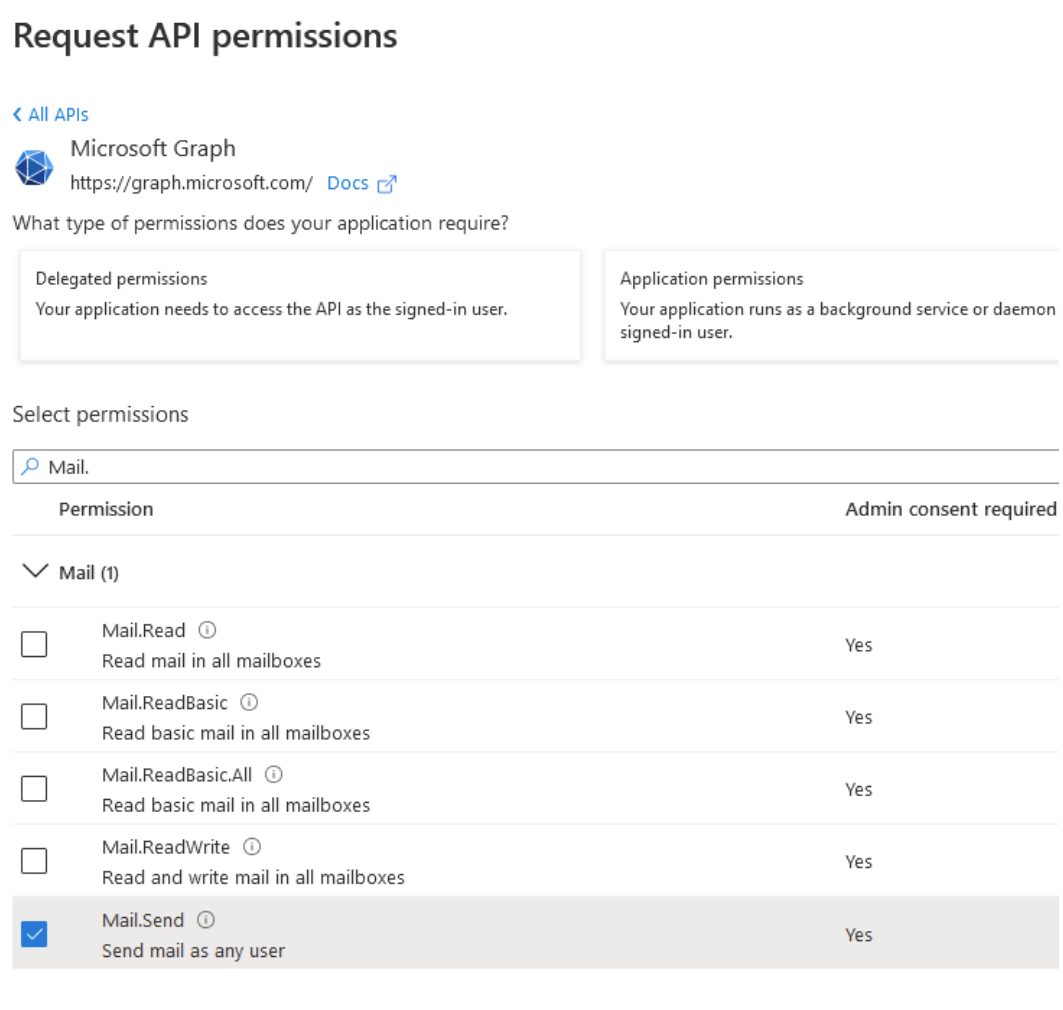Click the Yes value in Mail.Read row

(x=858, y=645)
